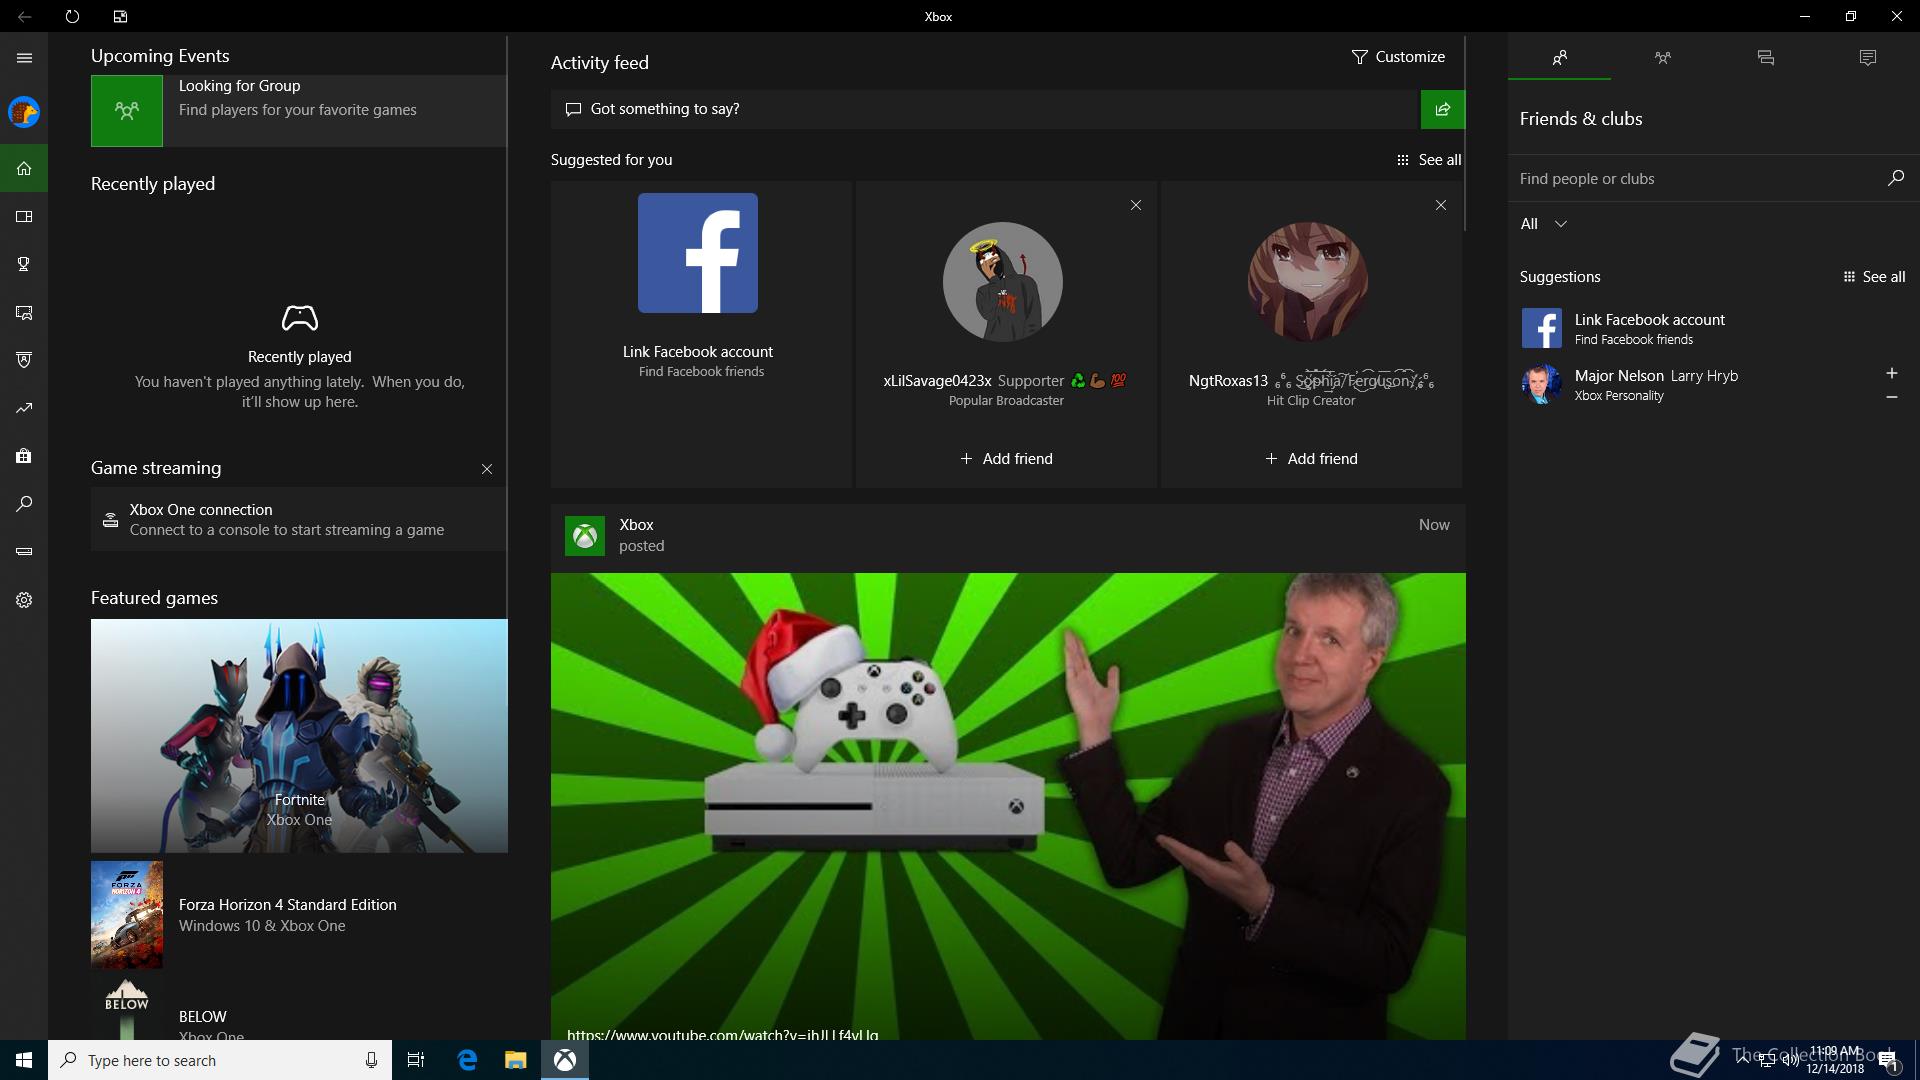The height and width of the screenshot is (1080, 1920).
Task: Click See all in Suggestions panel
Action: pos(1874,277)
